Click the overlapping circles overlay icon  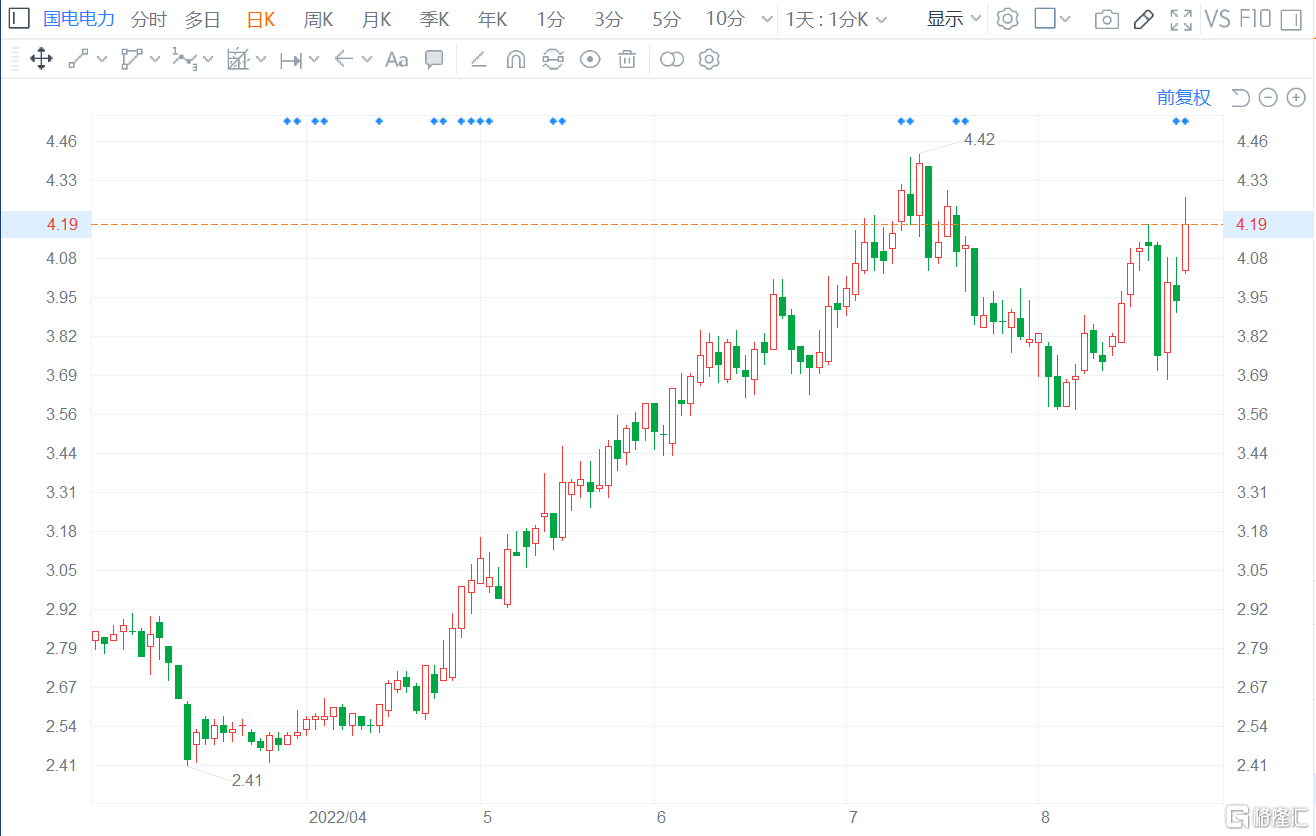672,59
